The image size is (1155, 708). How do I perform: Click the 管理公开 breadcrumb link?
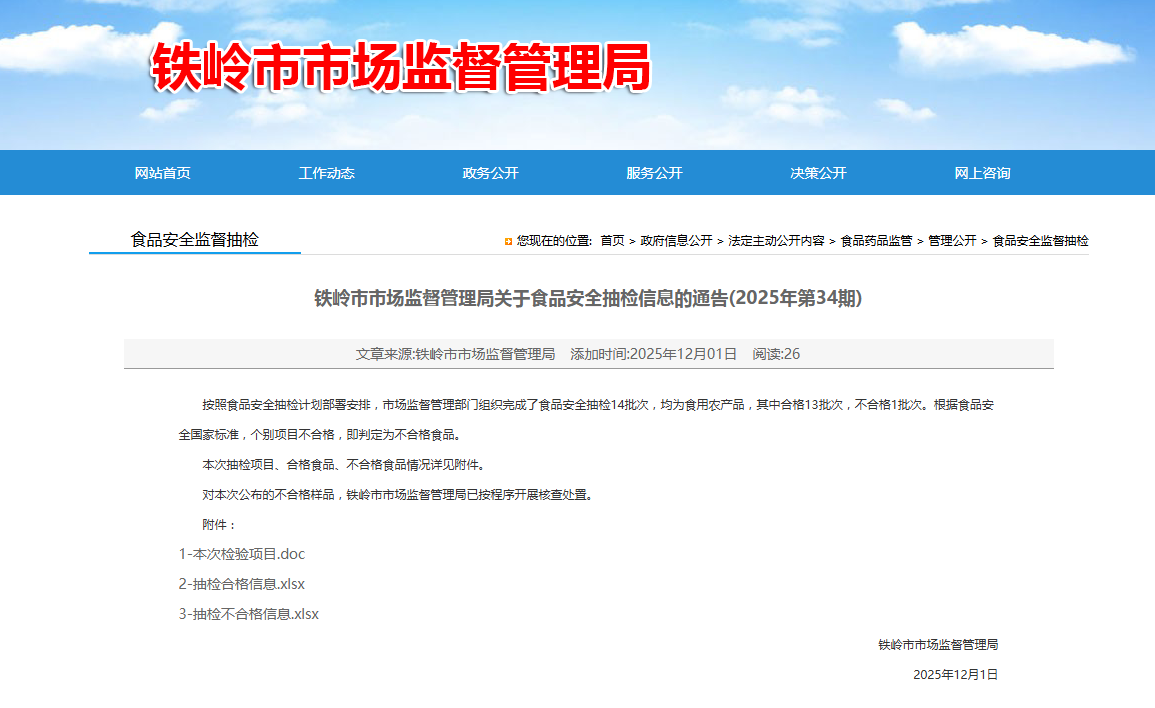[952, 241]
